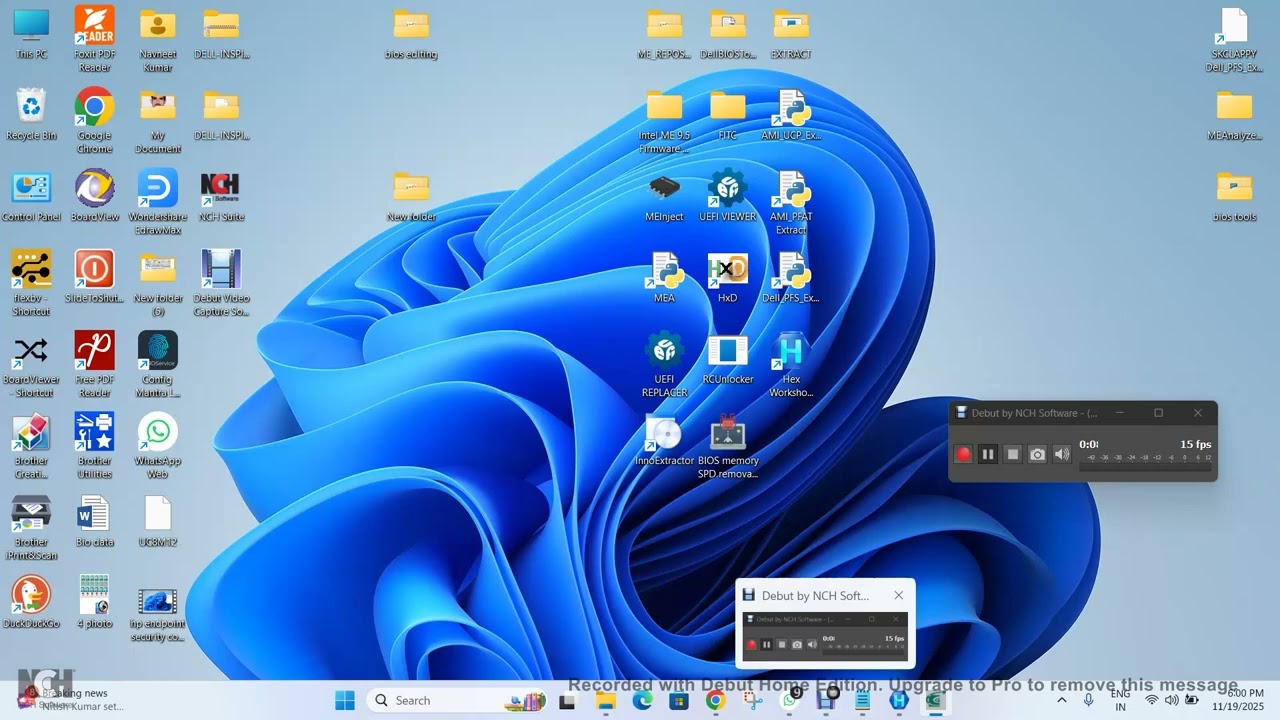Open Recycle Bin on the desktop
Screen dimensions: 1280x720
click(31, 114)
